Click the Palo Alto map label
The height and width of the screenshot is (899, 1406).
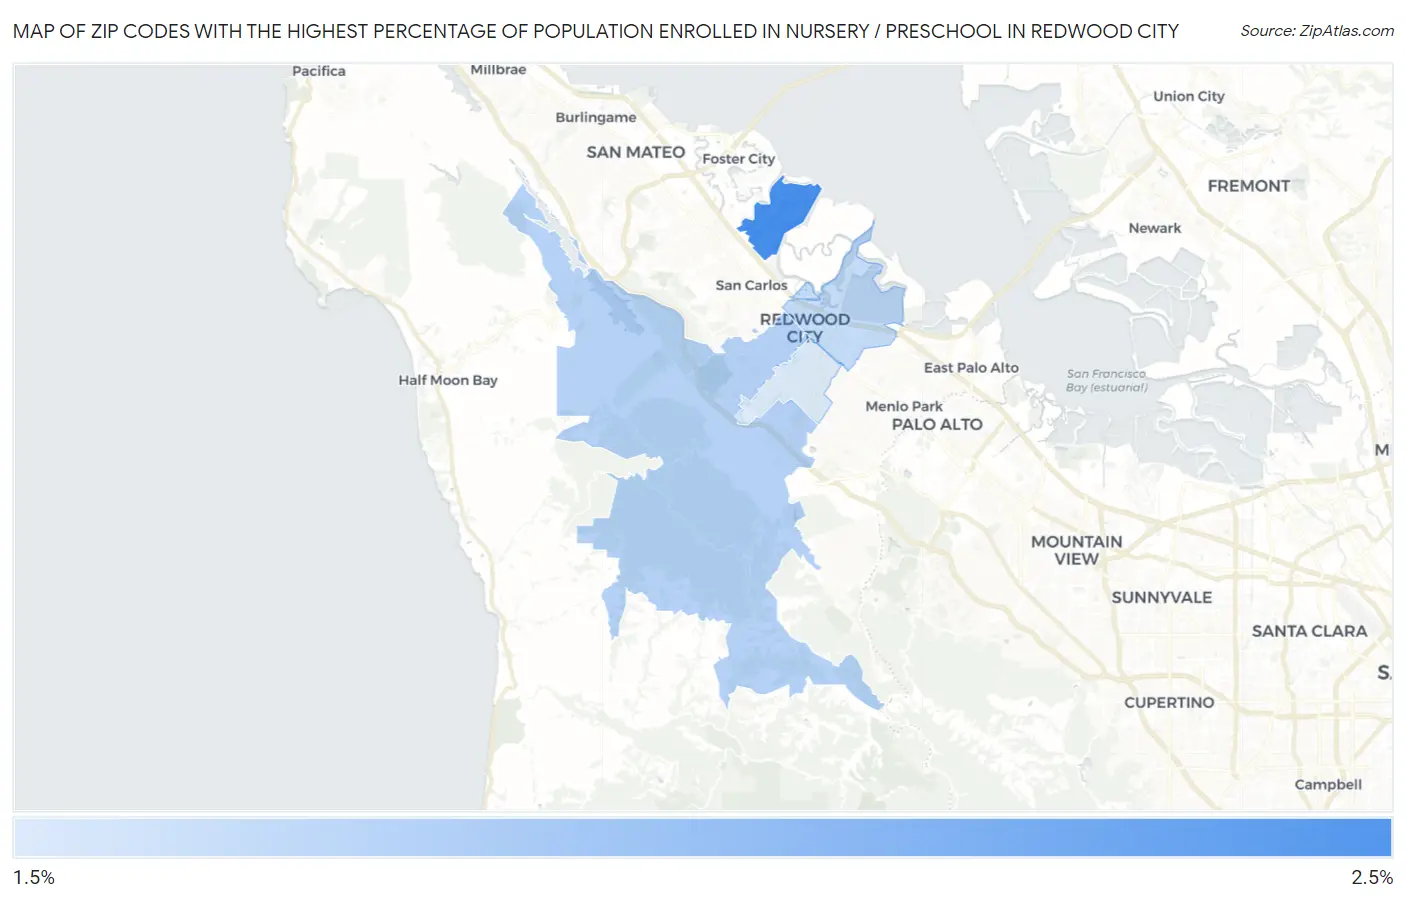click(937, 424)
